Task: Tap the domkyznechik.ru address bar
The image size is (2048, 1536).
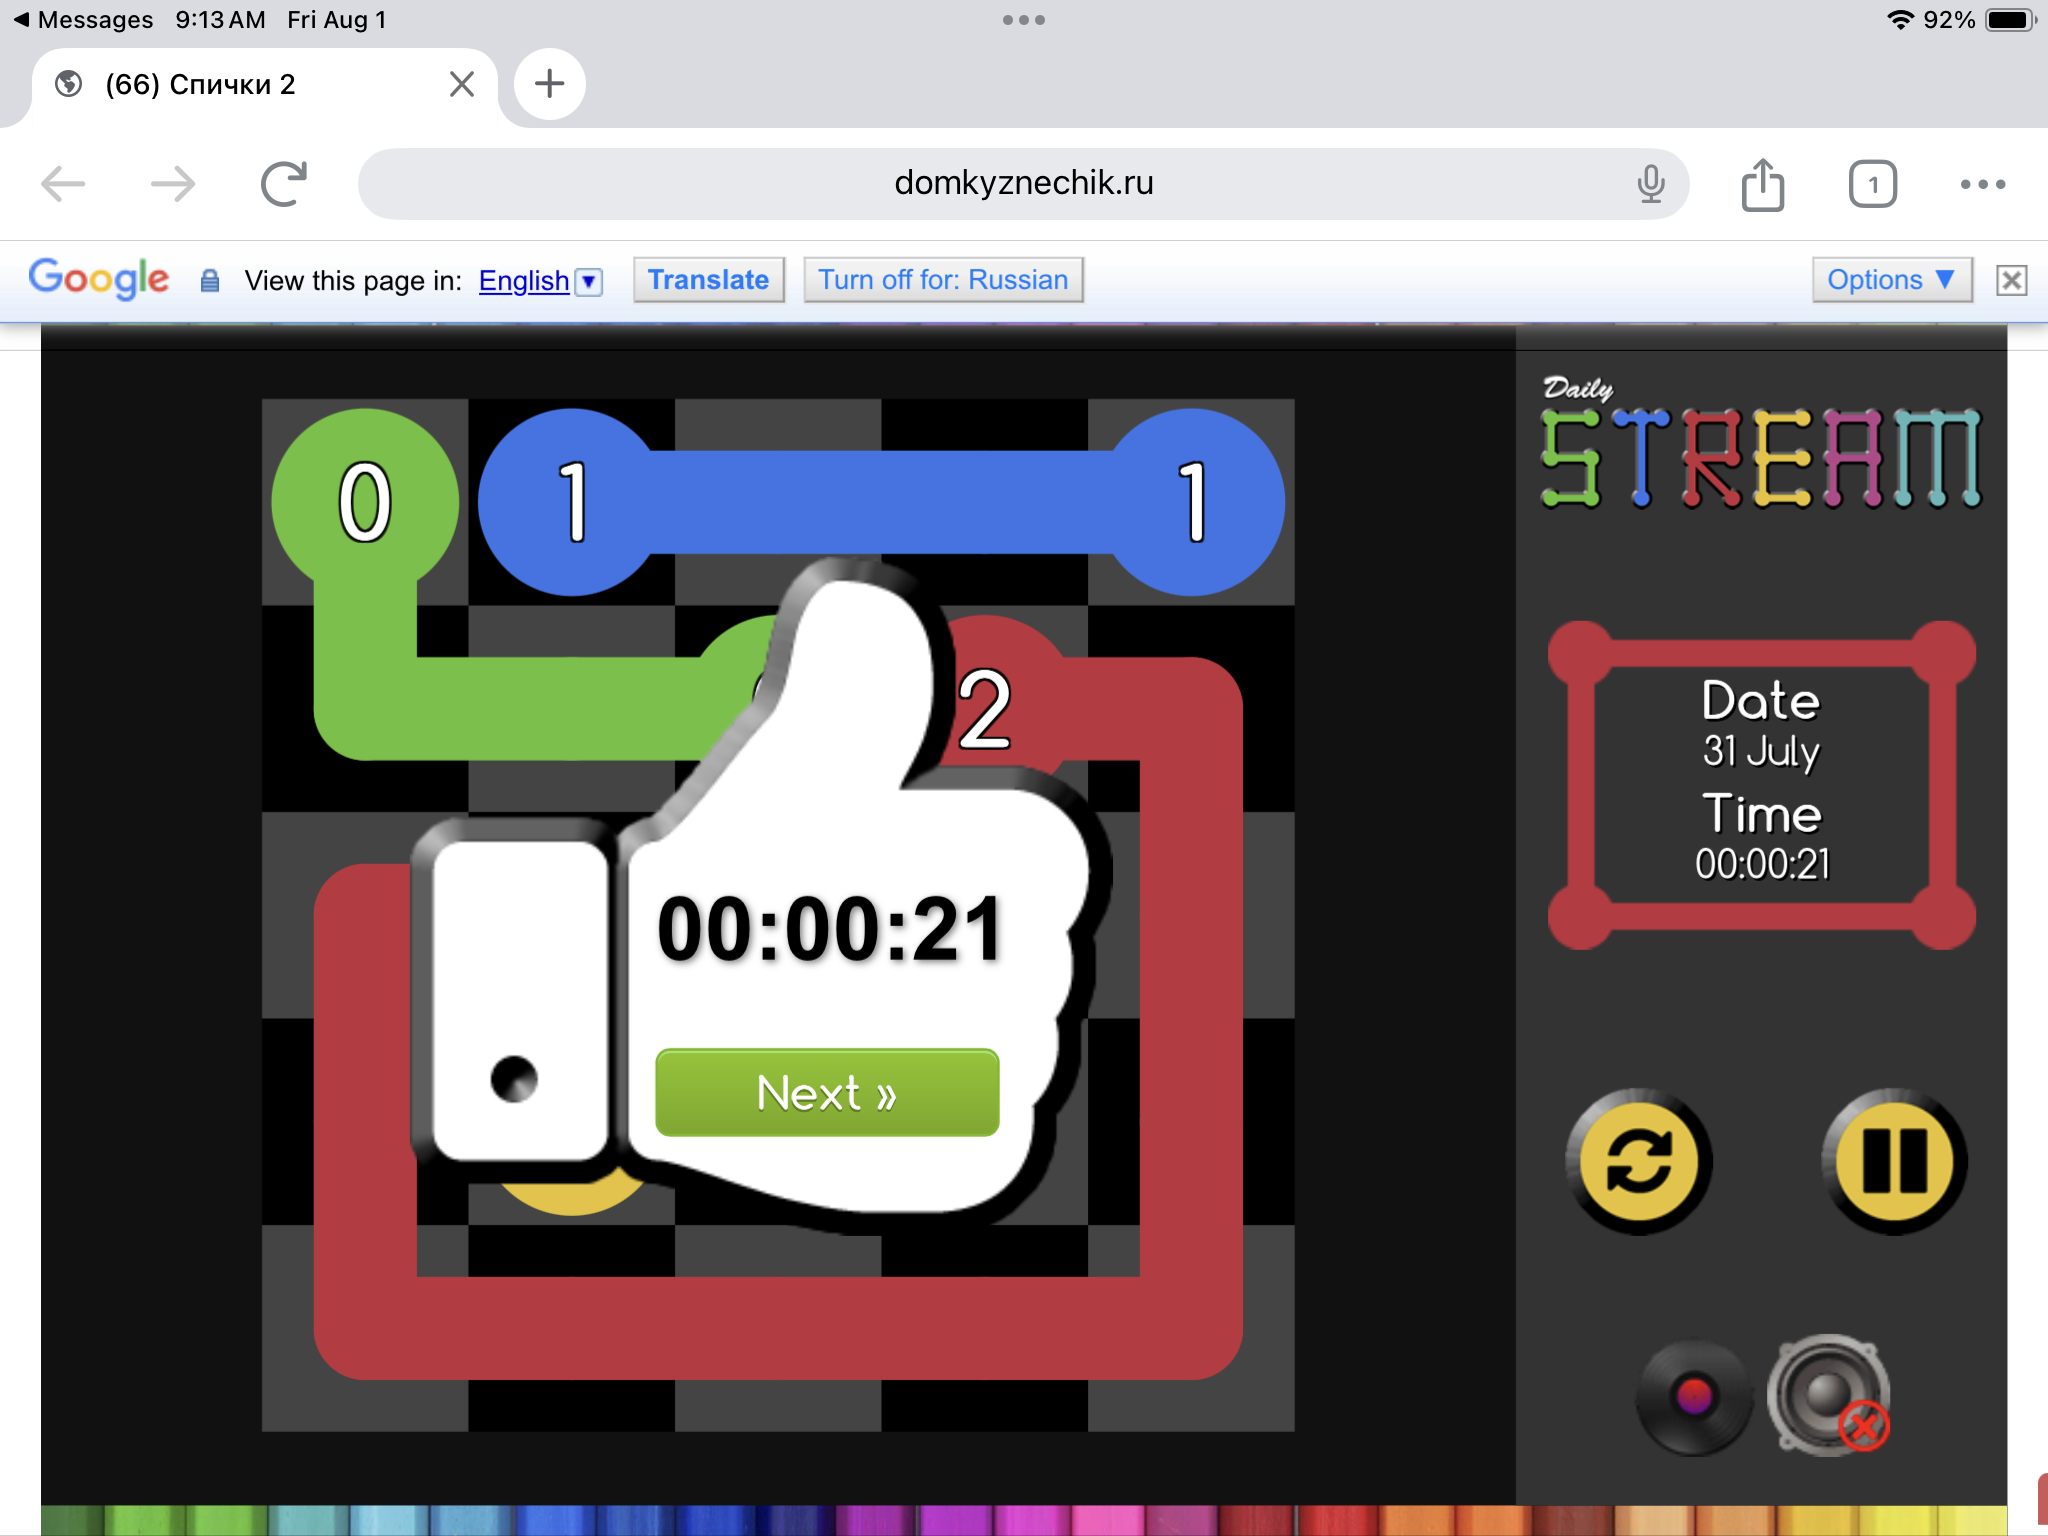Action: (x=1023, y=184)
